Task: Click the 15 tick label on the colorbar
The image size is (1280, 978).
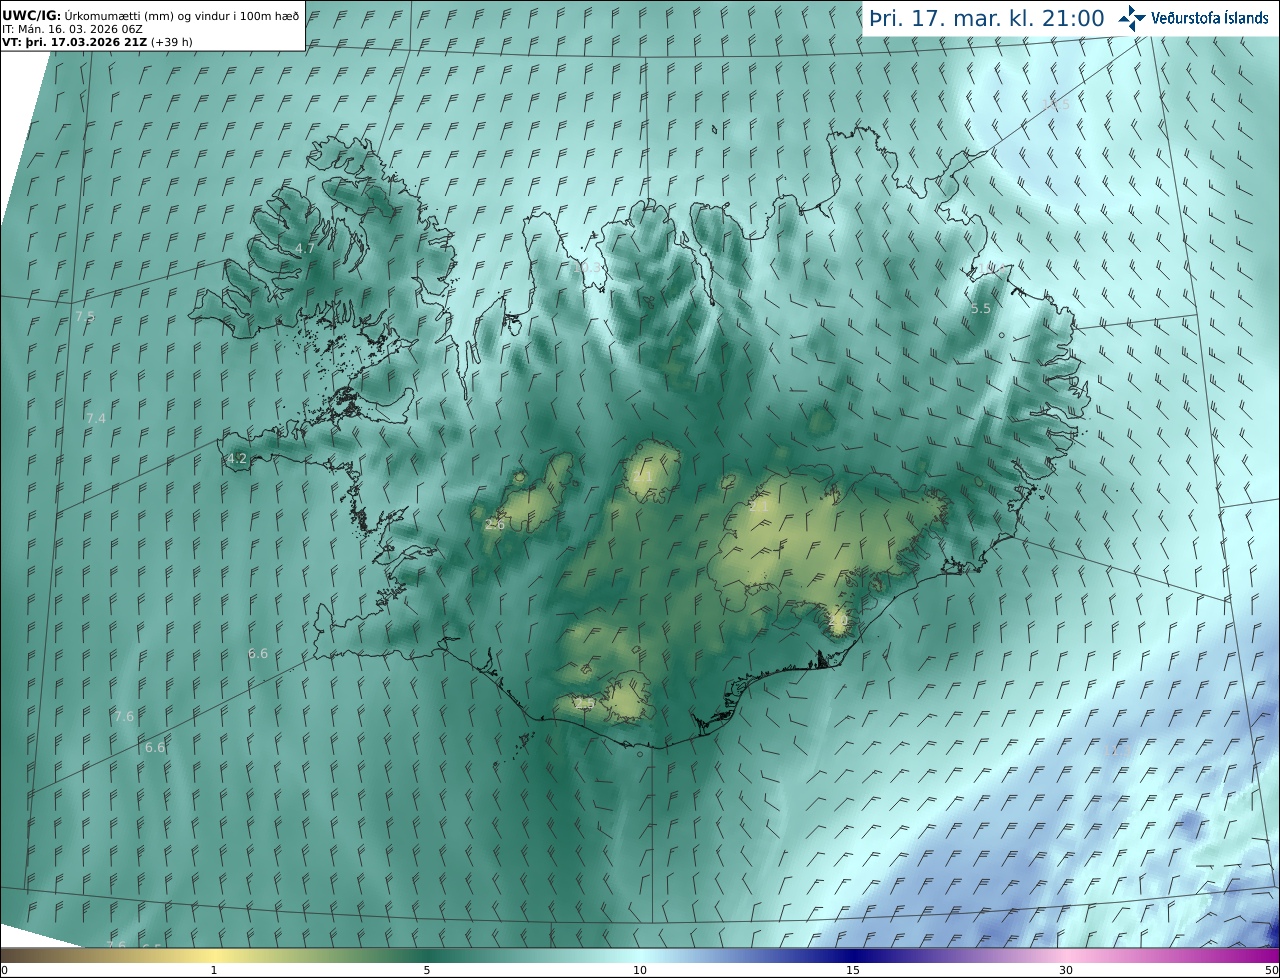Action: tap(853, 970)
